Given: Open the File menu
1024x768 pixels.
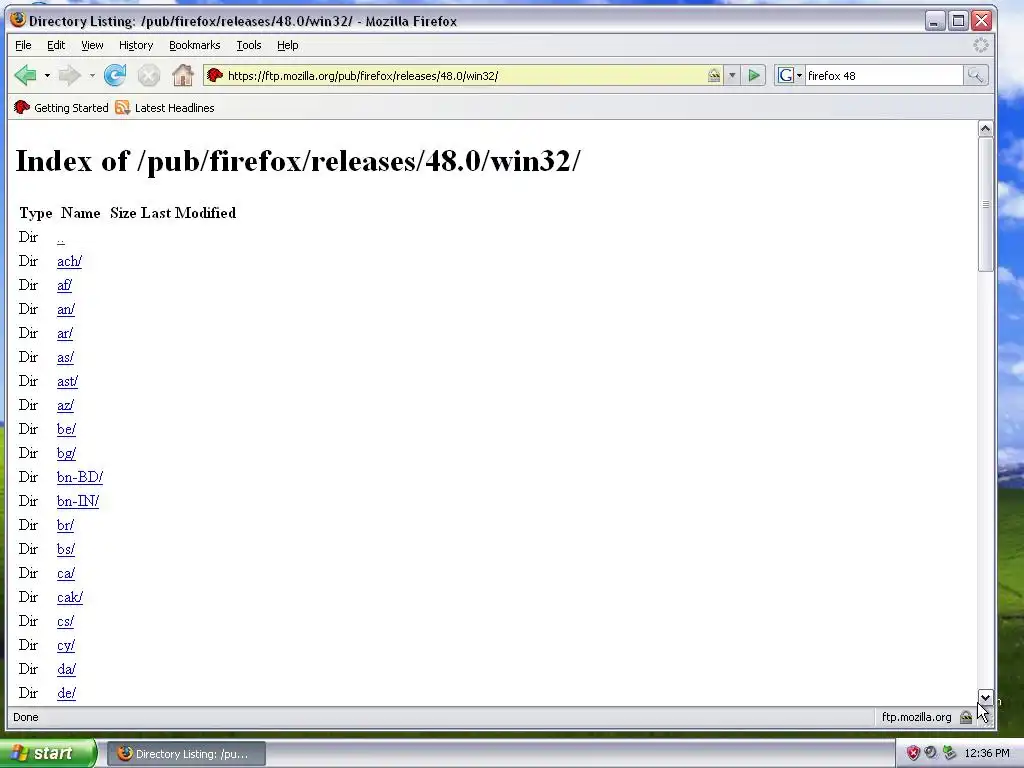Looking at the screenshot, I should [x=23, y=45].
